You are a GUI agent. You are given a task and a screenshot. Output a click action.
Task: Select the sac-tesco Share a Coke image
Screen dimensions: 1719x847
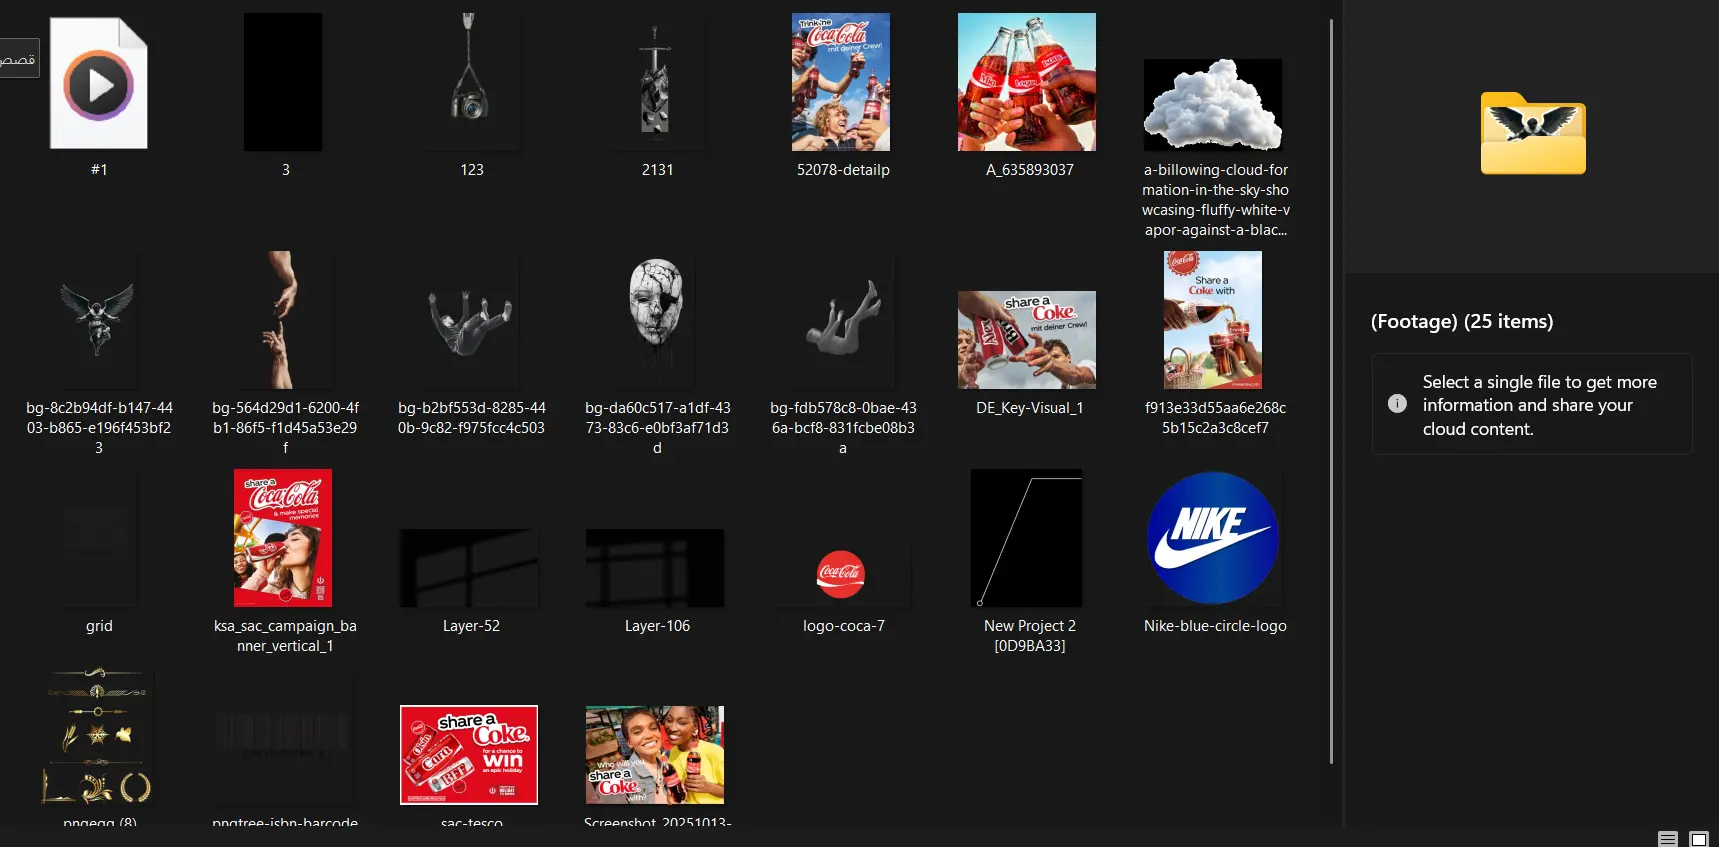[469, 755]
